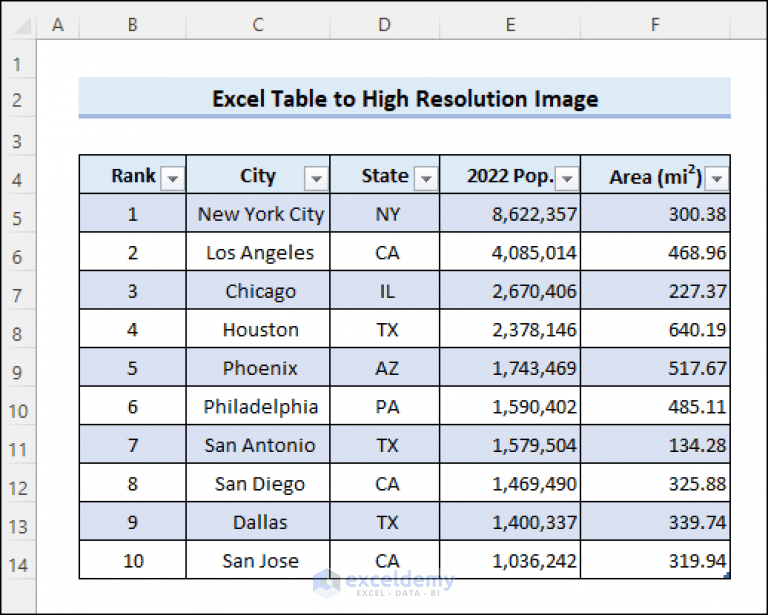The width and height of the screenshot is (768, 615).
Task: Select the 'IL' state cell
Action: (x=385, y=290)
